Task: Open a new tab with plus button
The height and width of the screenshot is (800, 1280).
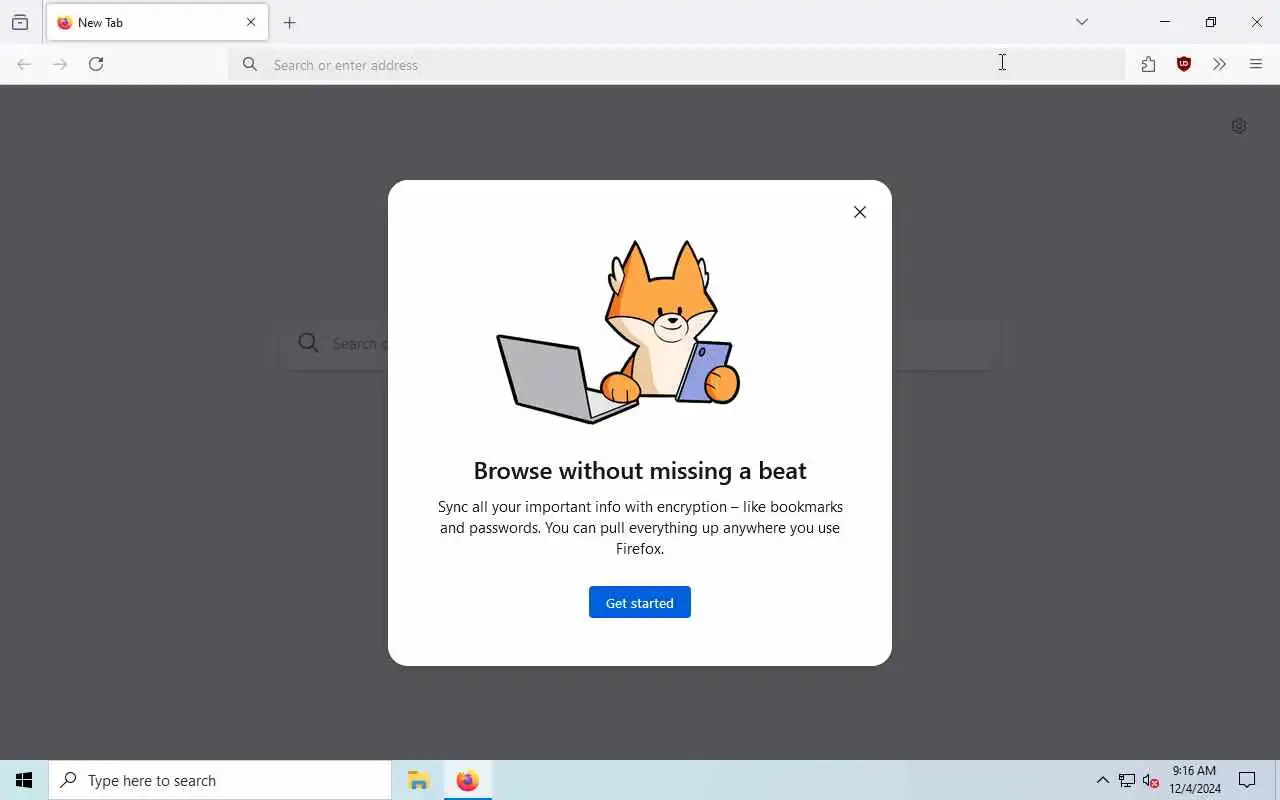Action: click(290, 22)
